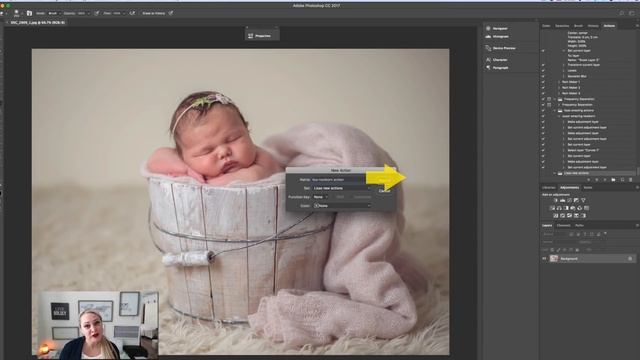This screenshot has height=360, width=640.
Task: Open the Character panel icon
Action: point(488,60)
